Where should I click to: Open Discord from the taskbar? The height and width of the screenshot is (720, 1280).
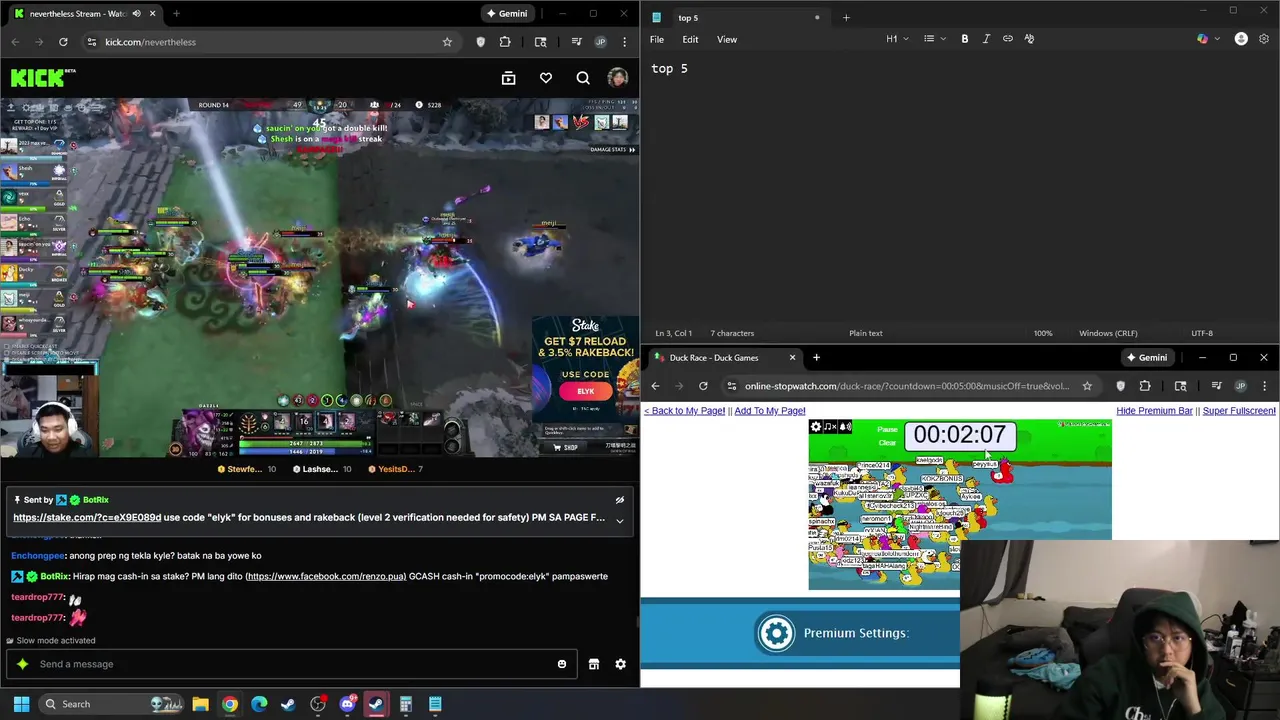[x=347, y=704]
